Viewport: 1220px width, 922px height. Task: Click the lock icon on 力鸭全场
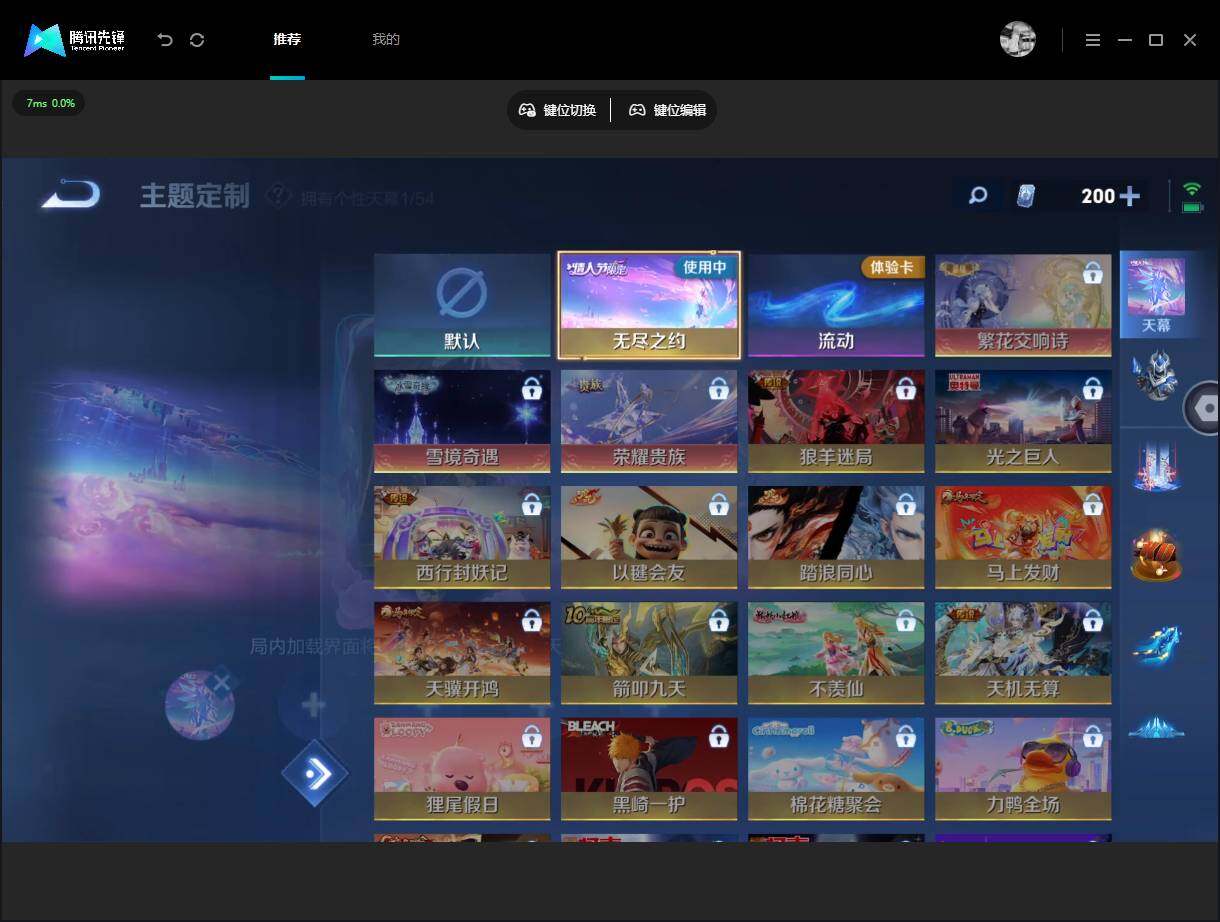tap(1092, 736)
